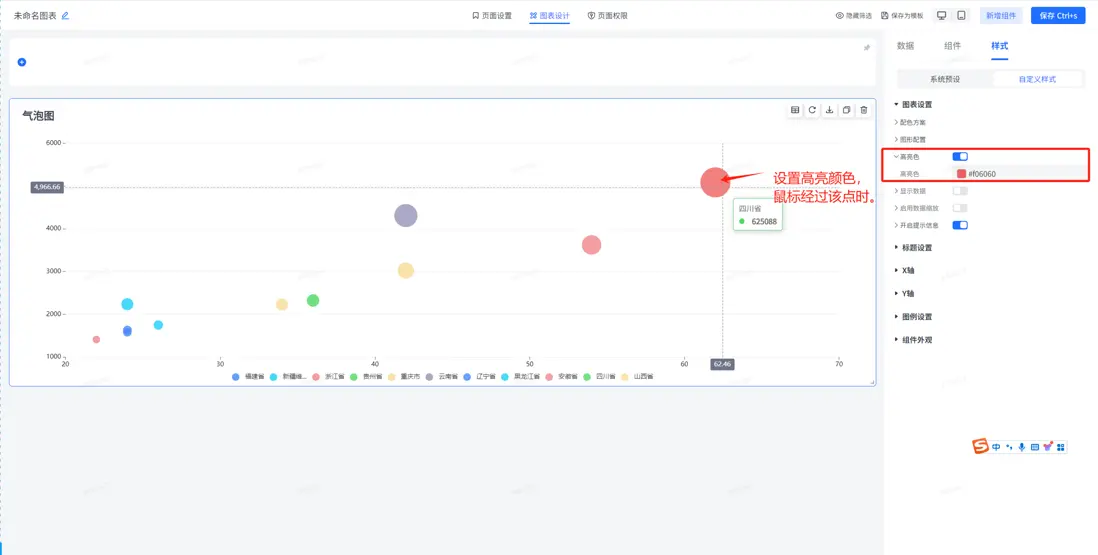1098x555 pixels.
Task: Open the #f06060 highlight color swatch
Action: (961, 174)
